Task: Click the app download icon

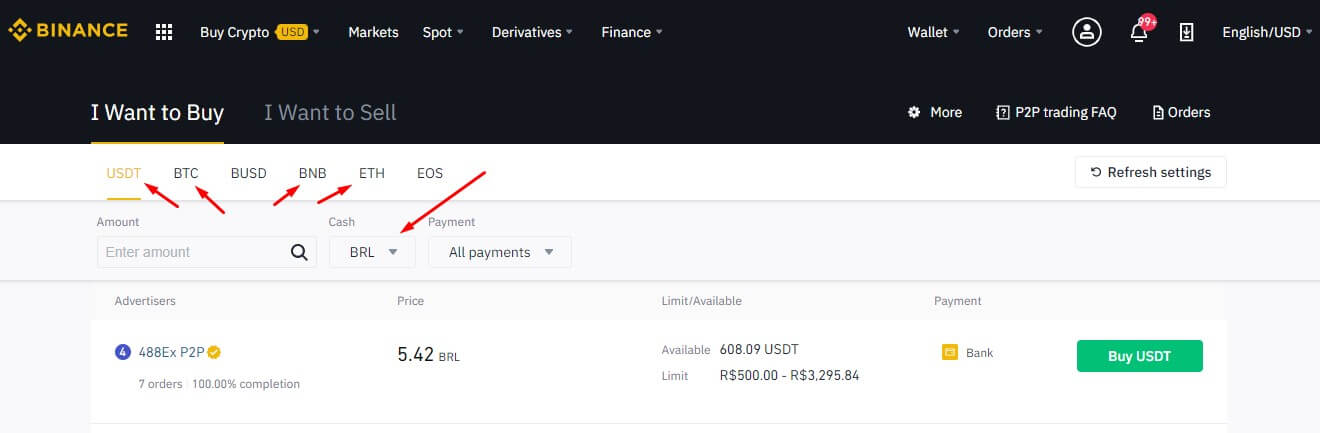Action: 1186,32
